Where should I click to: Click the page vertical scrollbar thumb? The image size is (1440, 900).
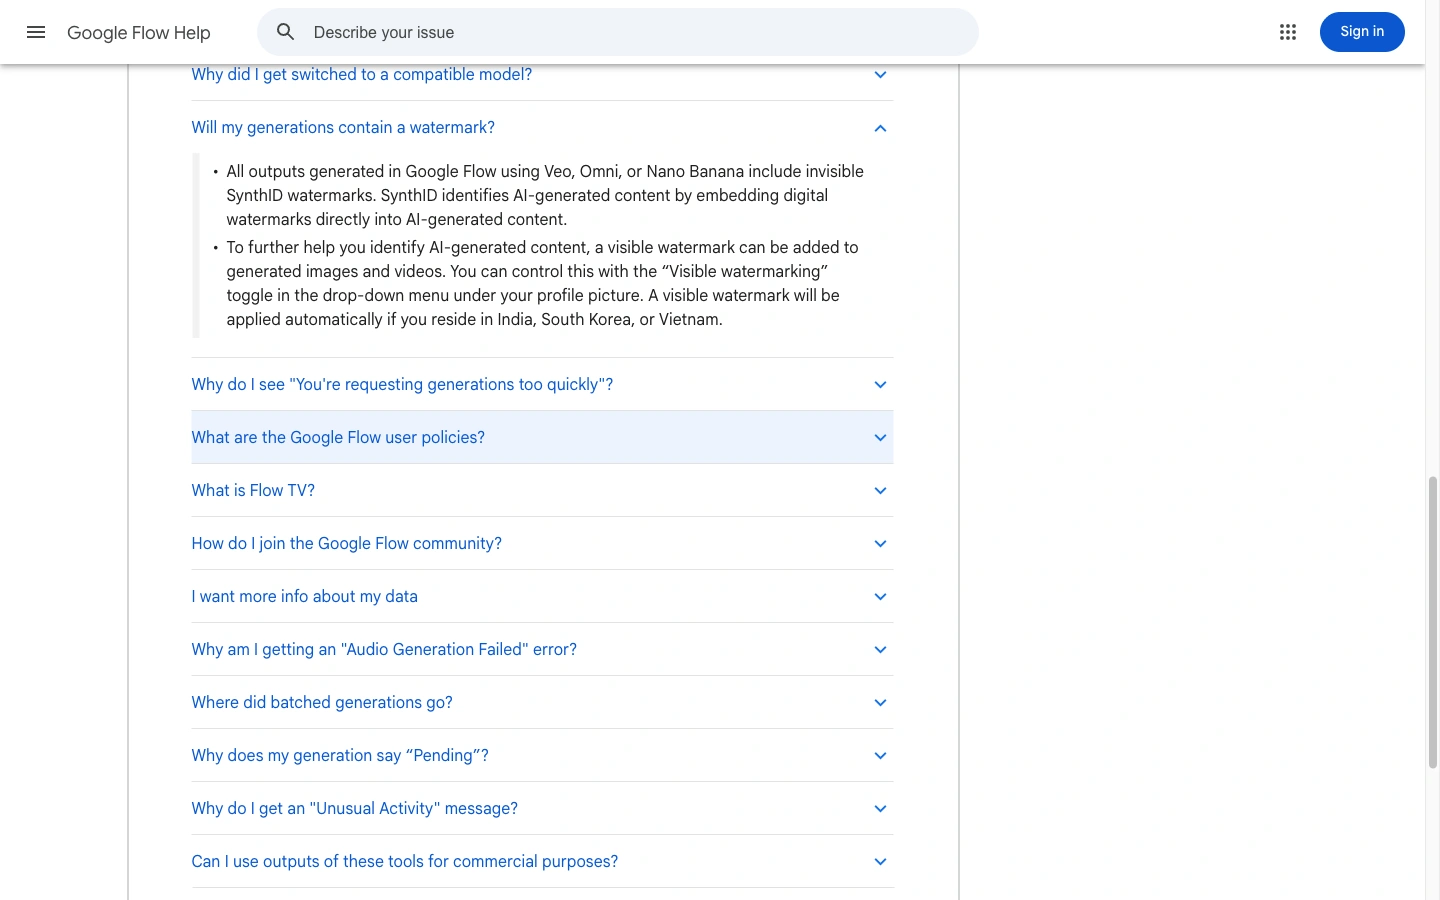pos(1432,622)
